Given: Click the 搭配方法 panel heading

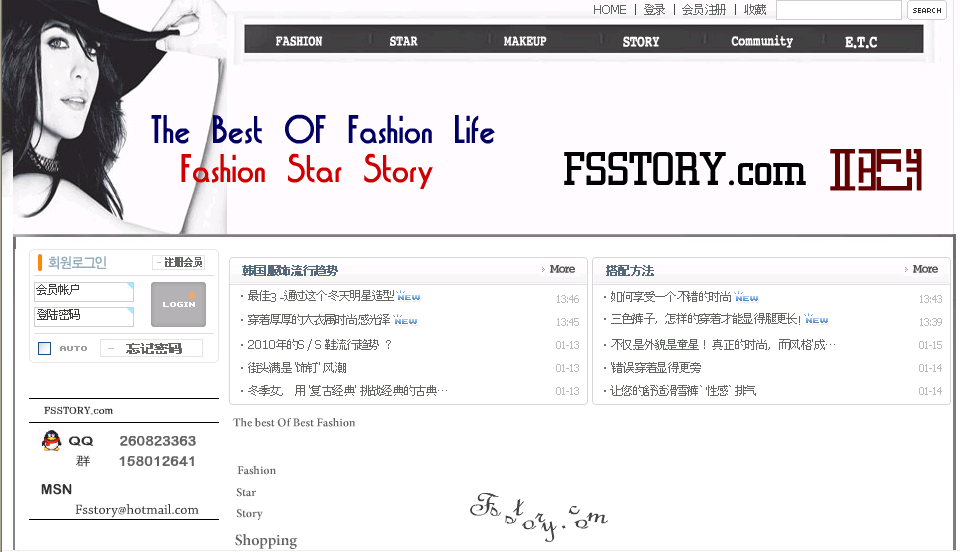Looking at the screenshot, I should pos(629,270).
